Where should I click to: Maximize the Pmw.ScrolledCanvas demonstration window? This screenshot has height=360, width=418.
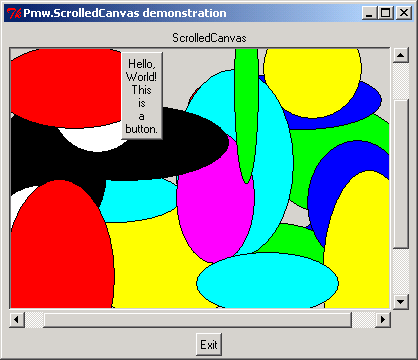pyautogui.click(x=386, y=13)
